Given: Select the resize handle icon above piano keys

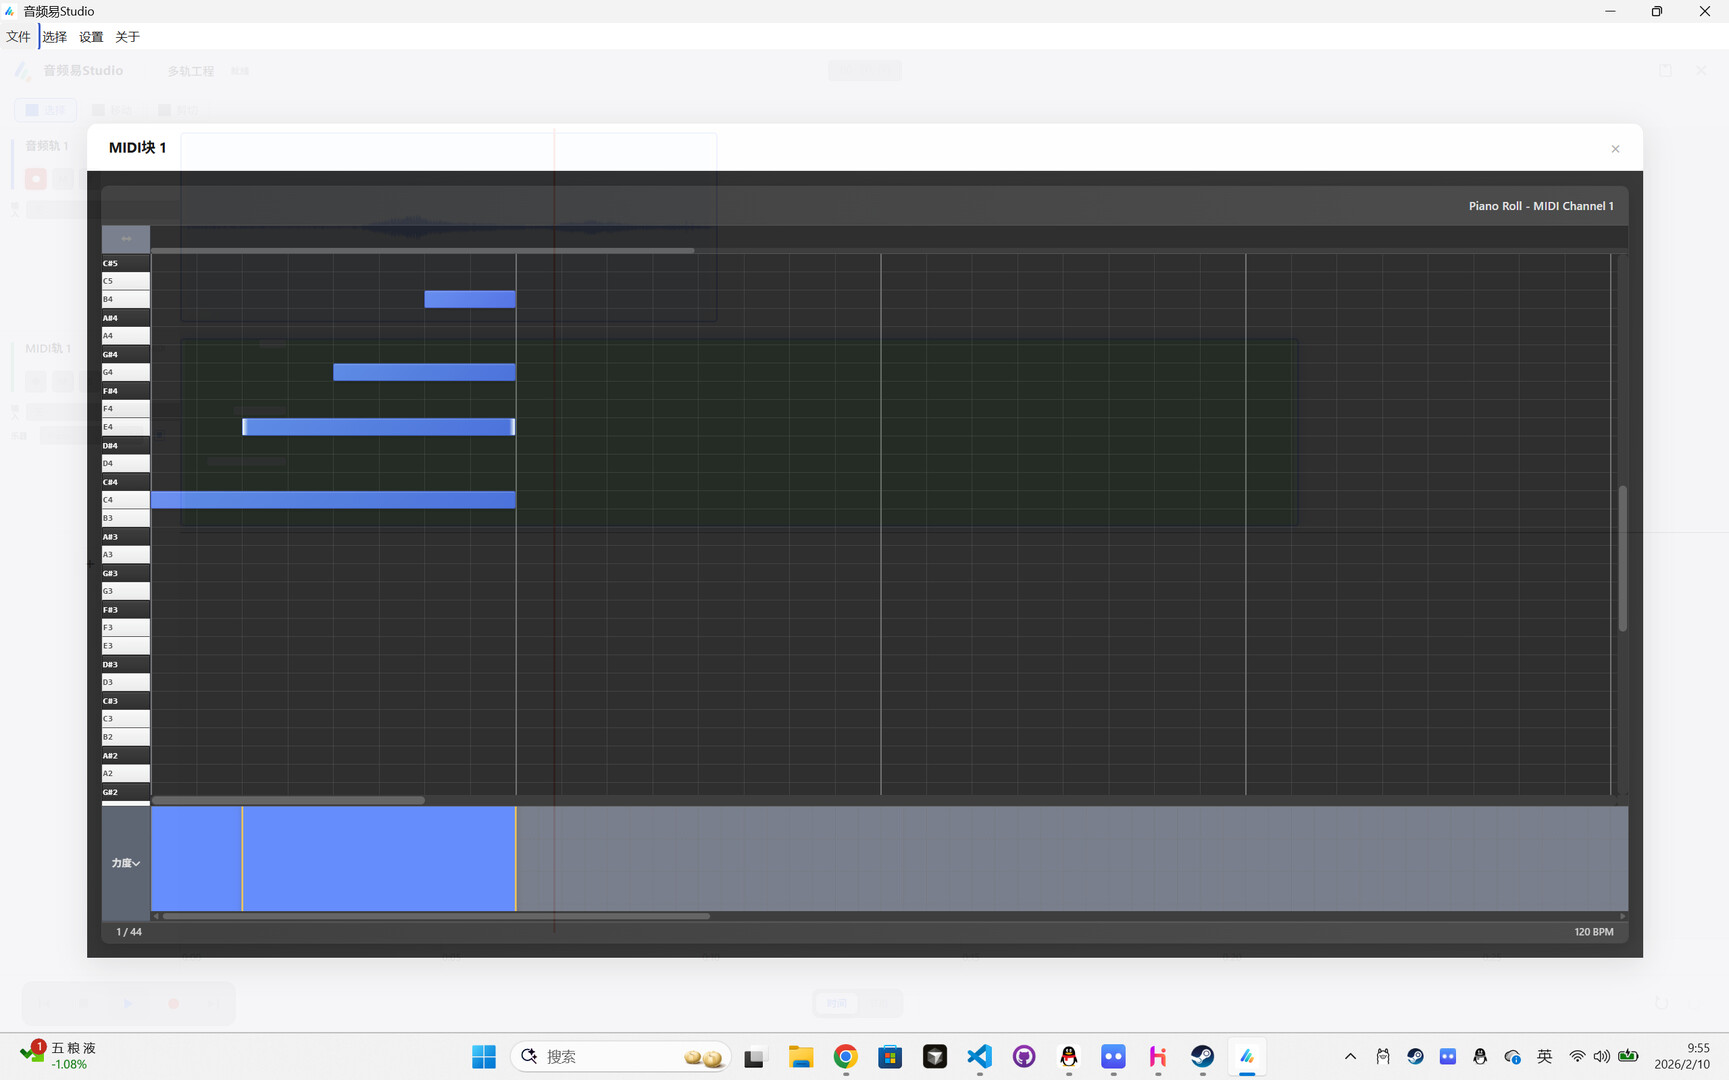Looking at the screenshot, I should point(125,238).
